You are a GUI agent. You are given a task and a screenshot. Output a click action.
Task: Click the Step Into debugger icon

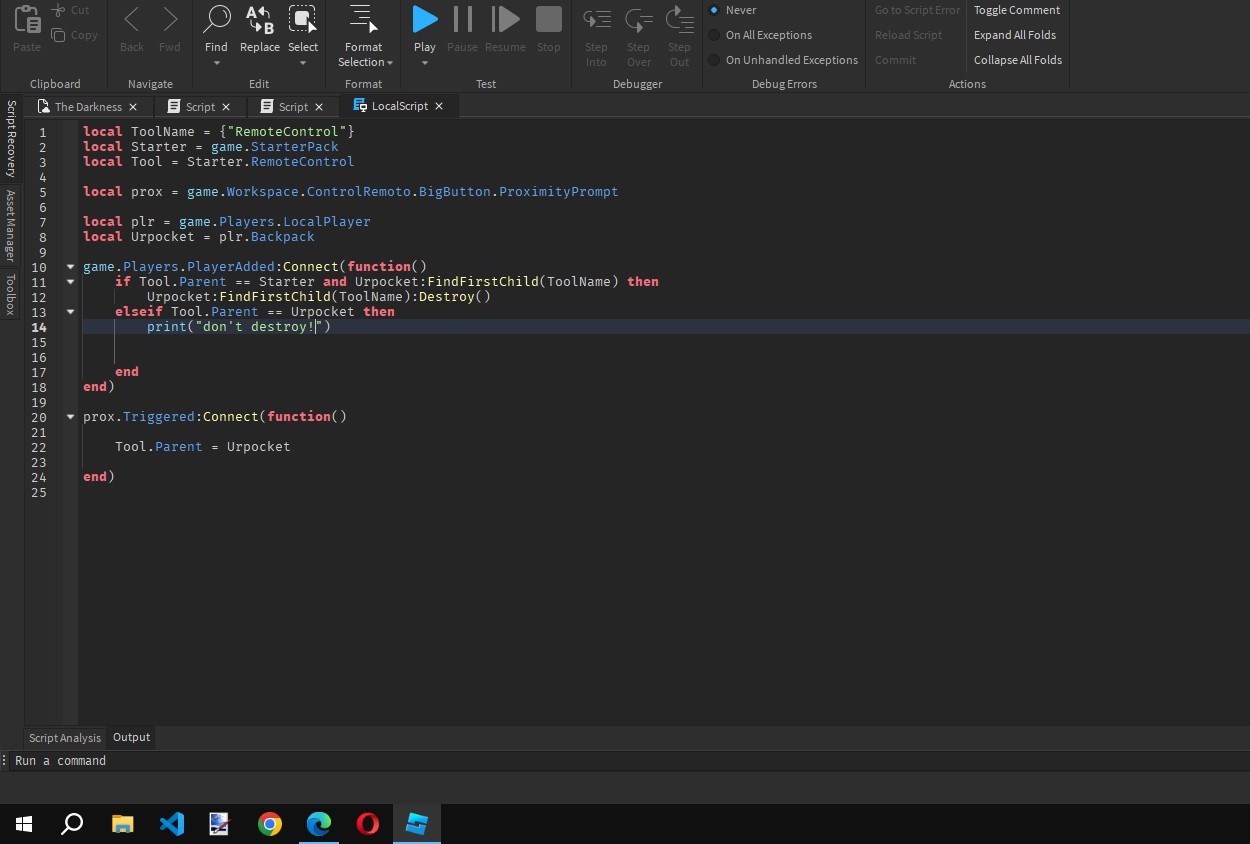[596, 18]
